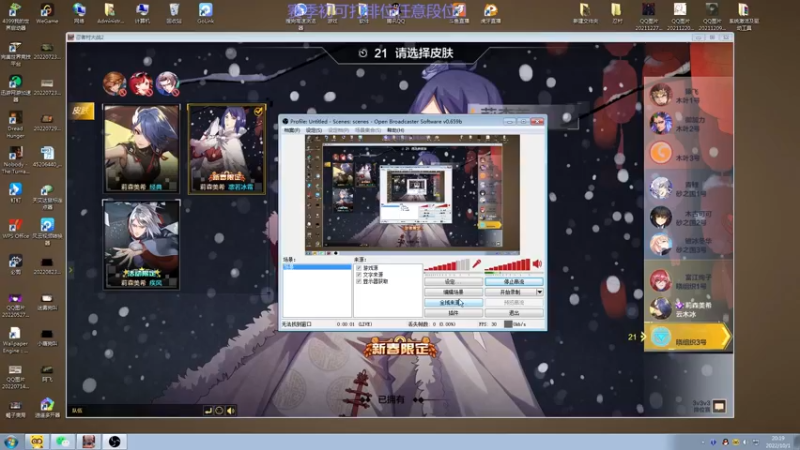
Task: Click the sound icon at the game's bottom bar
Action: (x=231, y=410)
